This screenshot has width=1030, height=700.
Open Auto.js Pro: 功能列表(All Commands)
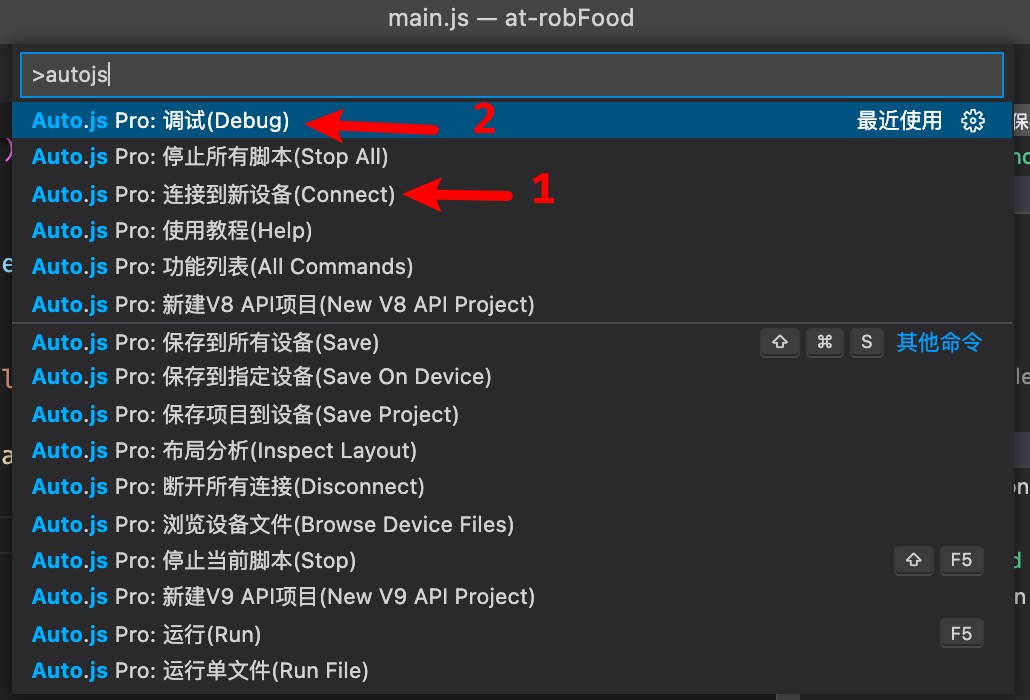coord(512,266)
